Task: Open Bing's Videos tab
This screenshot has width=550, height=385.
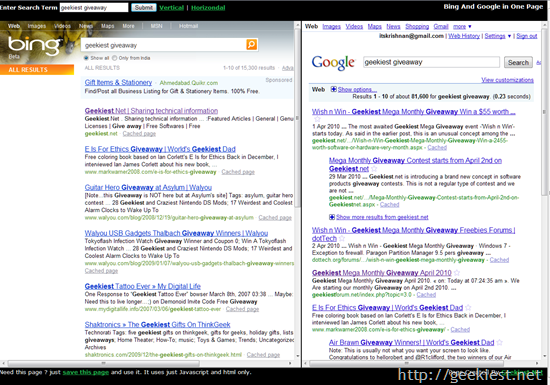Action: tap(62, 26)
